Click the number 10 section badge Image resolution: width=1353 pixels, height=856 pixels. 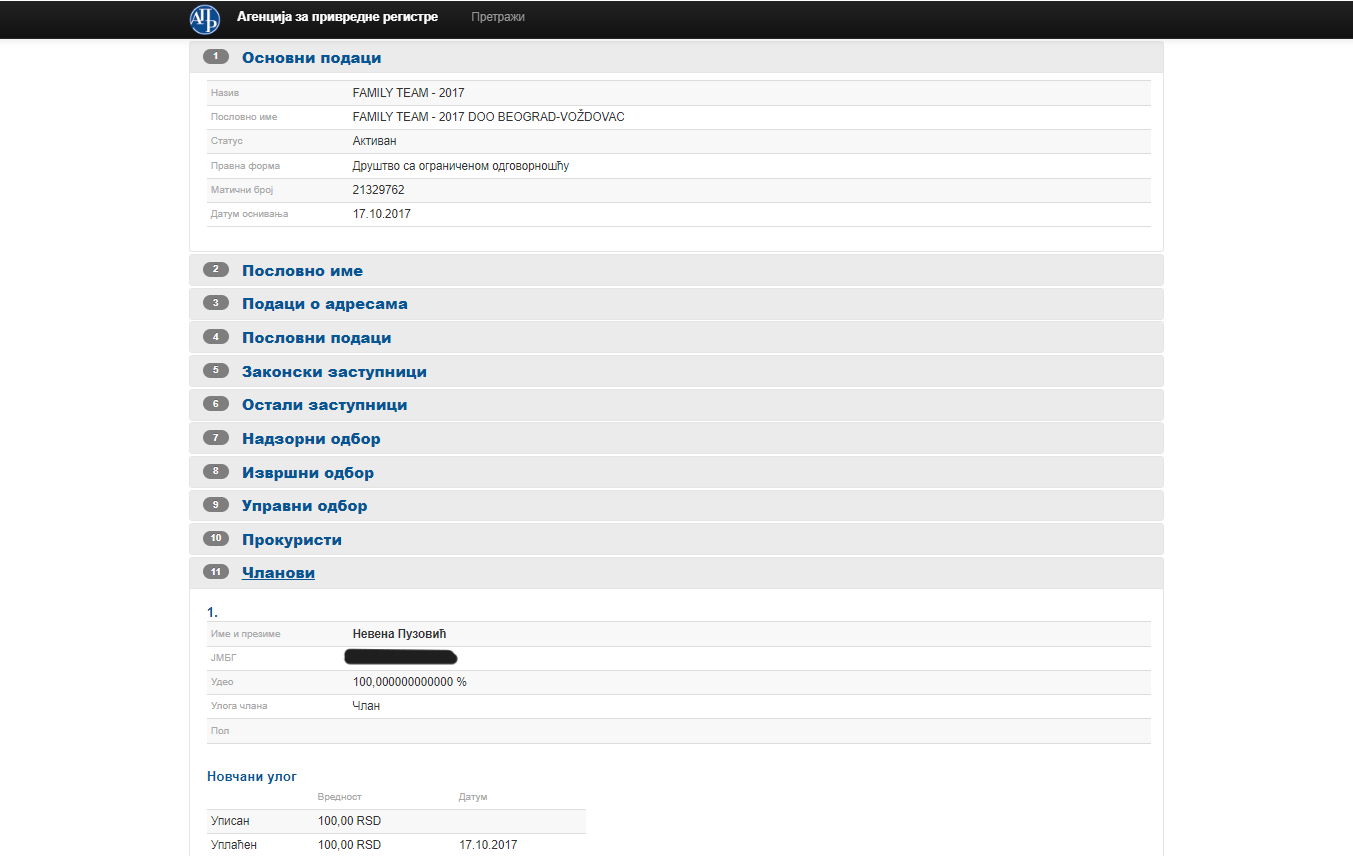[x=216, y=539]
